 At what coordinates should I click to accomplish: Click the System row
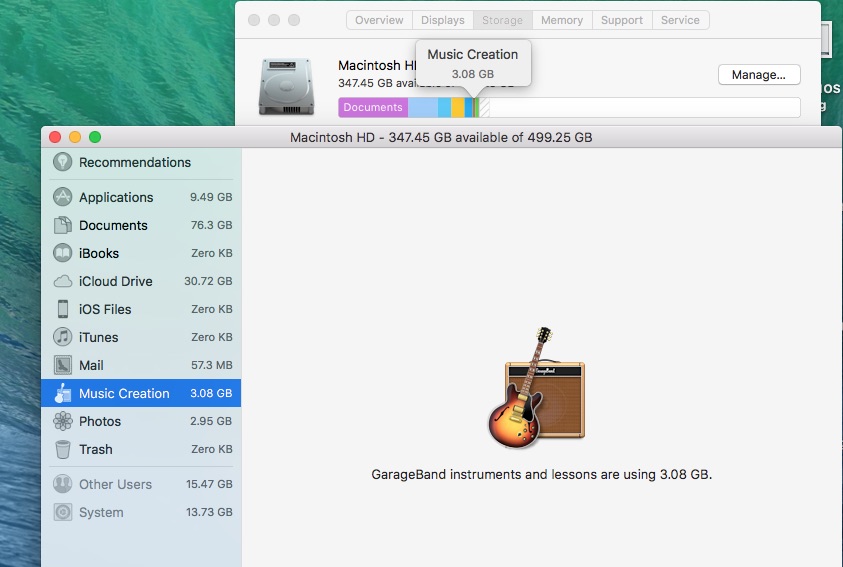[x=141, y=512]
